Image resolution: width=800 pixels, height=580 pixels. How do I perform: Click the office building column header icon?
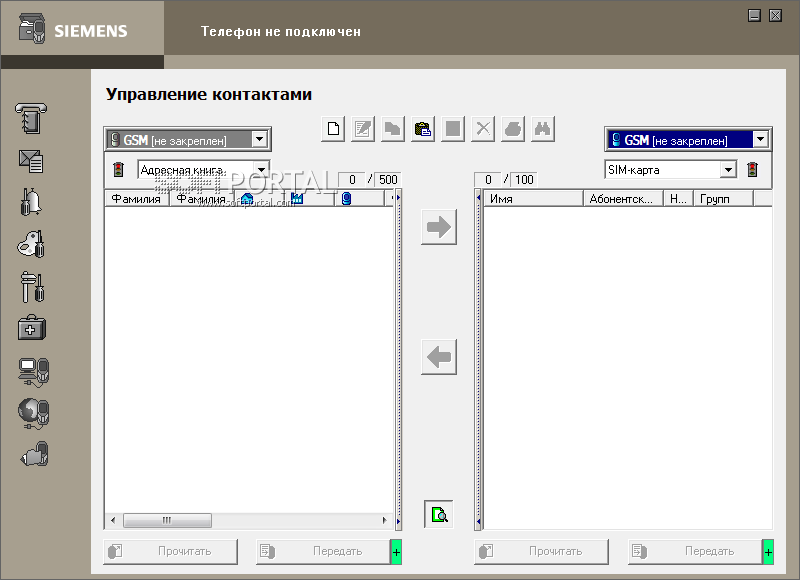click(x=297, y=198)
